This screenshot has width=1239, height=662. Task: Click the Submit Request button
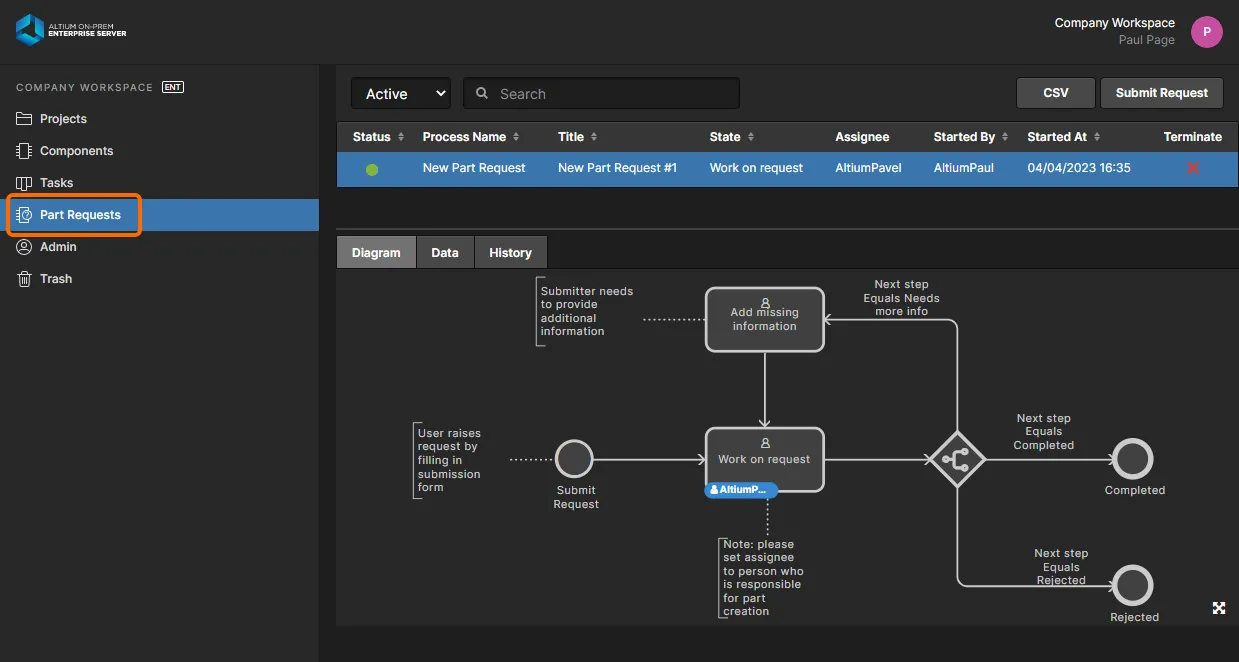pyautogui.click(x=1162, y=93)
